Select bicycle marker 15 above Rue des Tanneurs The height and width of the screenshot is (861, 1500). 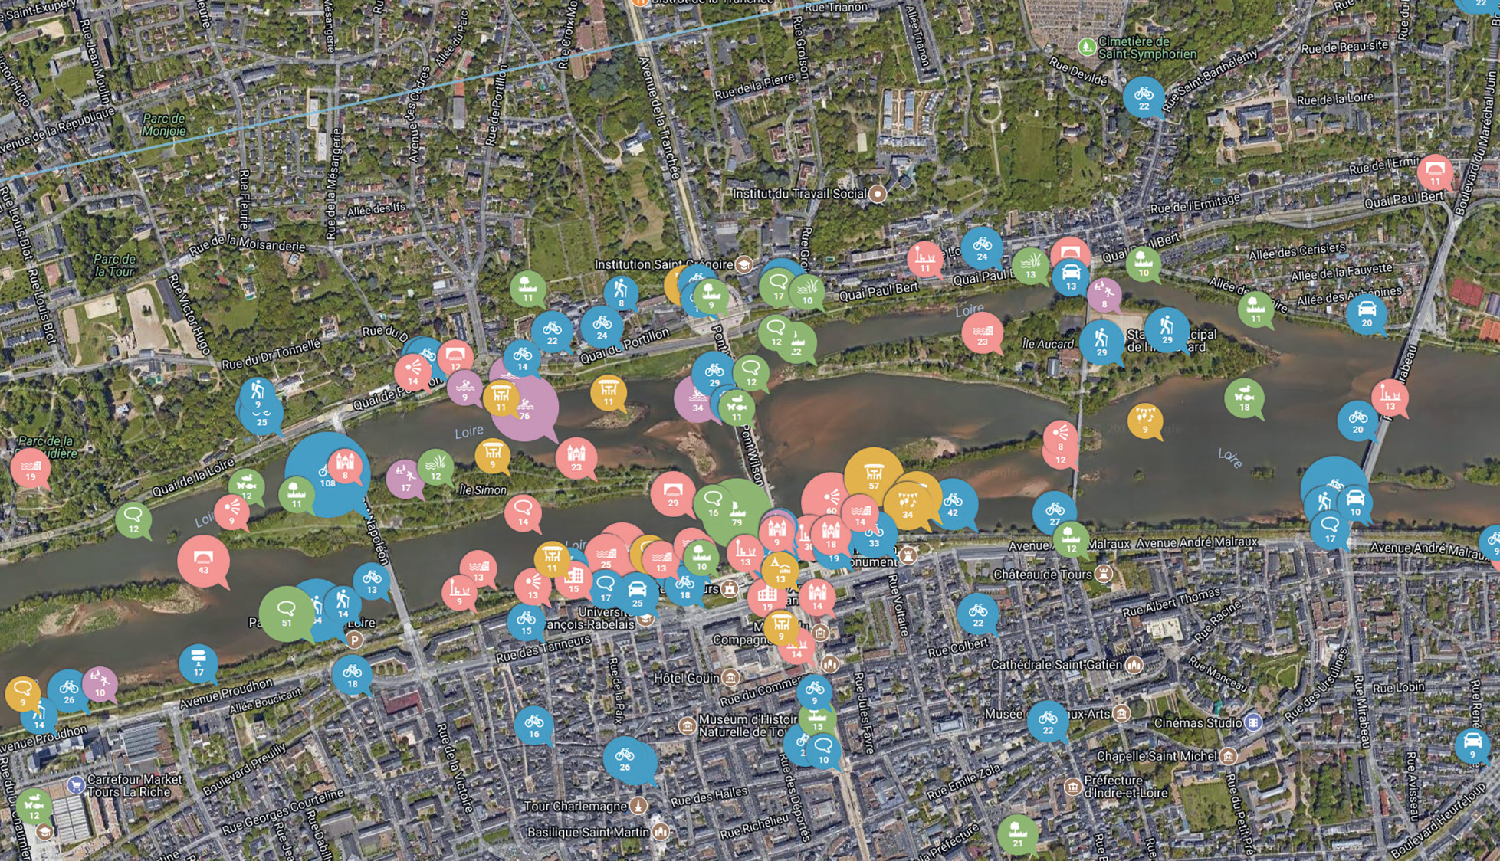[526, 622]
